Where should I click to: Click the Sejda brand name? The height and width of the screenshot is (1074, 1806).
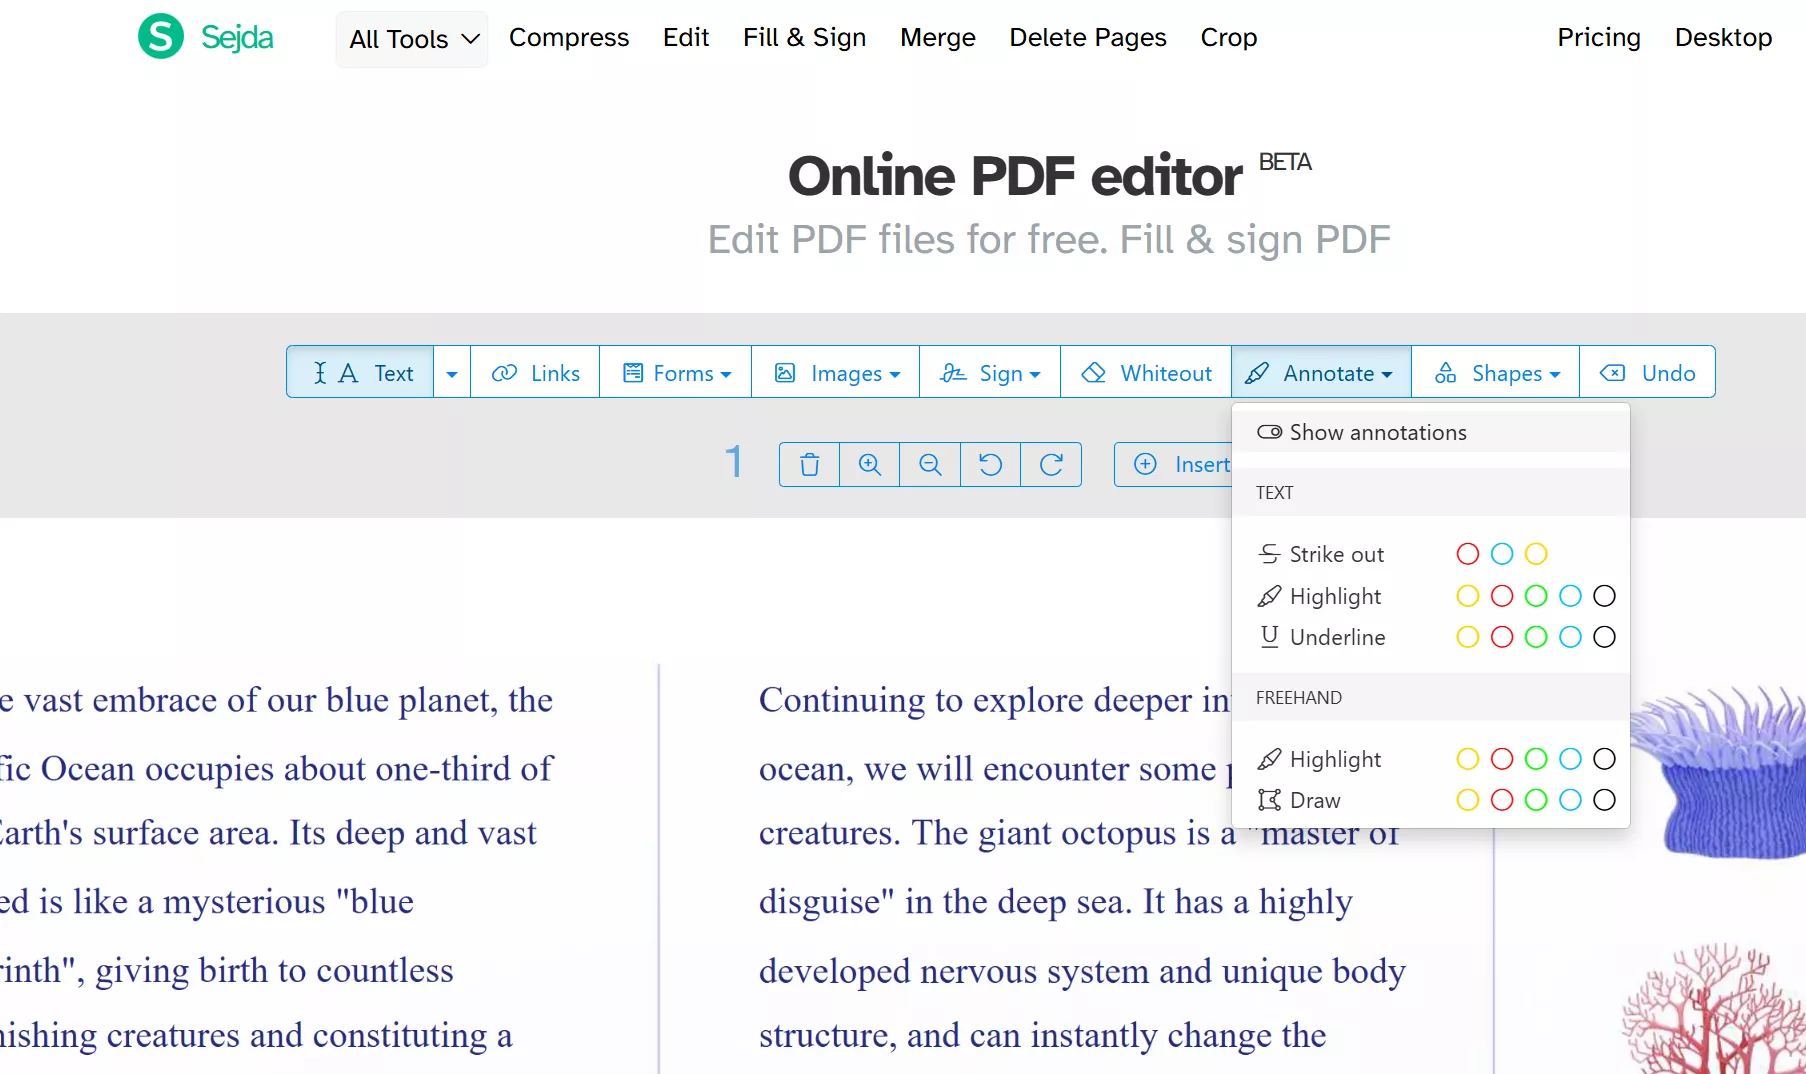(x=237, y=37)
